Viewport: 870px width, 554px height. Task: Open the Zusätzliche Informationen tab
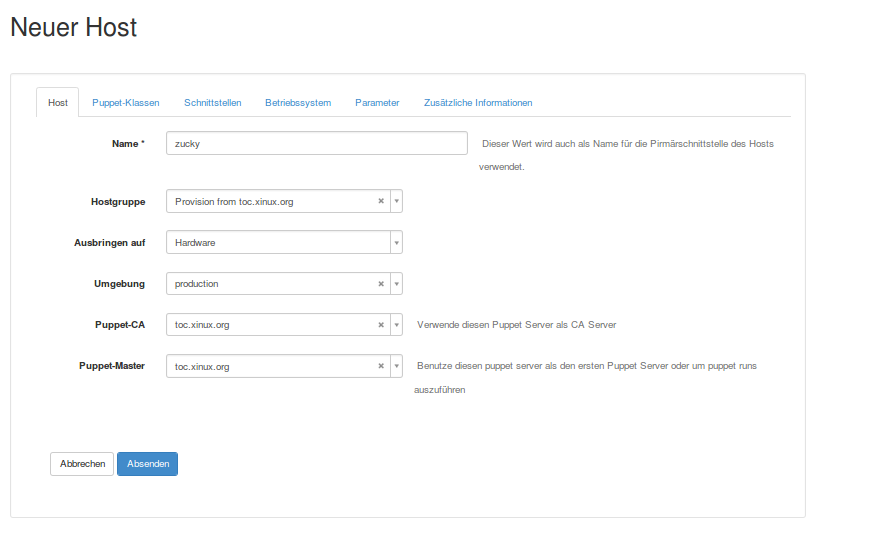tap(478, 103)
